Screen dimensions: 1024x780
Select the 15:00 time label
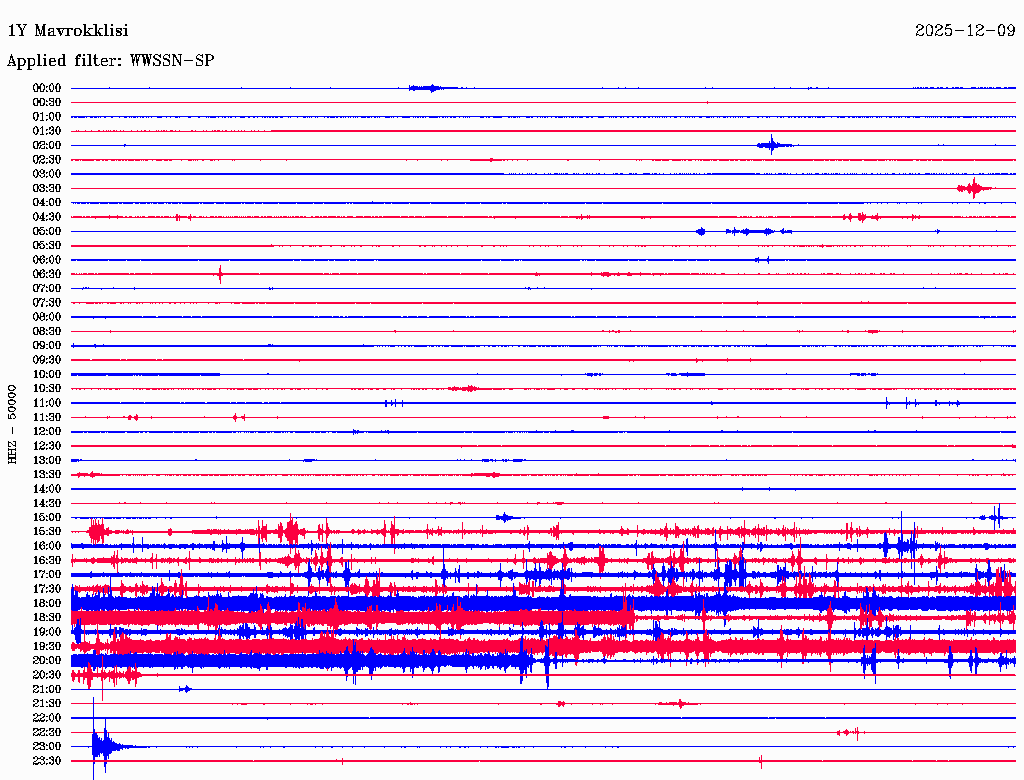coord(47,517)
